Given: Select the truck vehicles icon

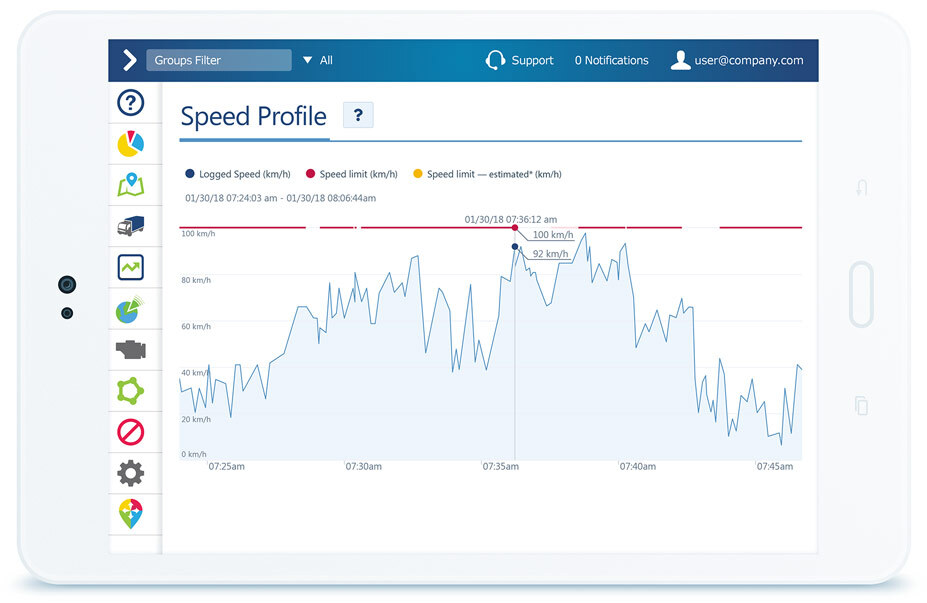Looking at the screenshot, I should [x=130, y=225].
